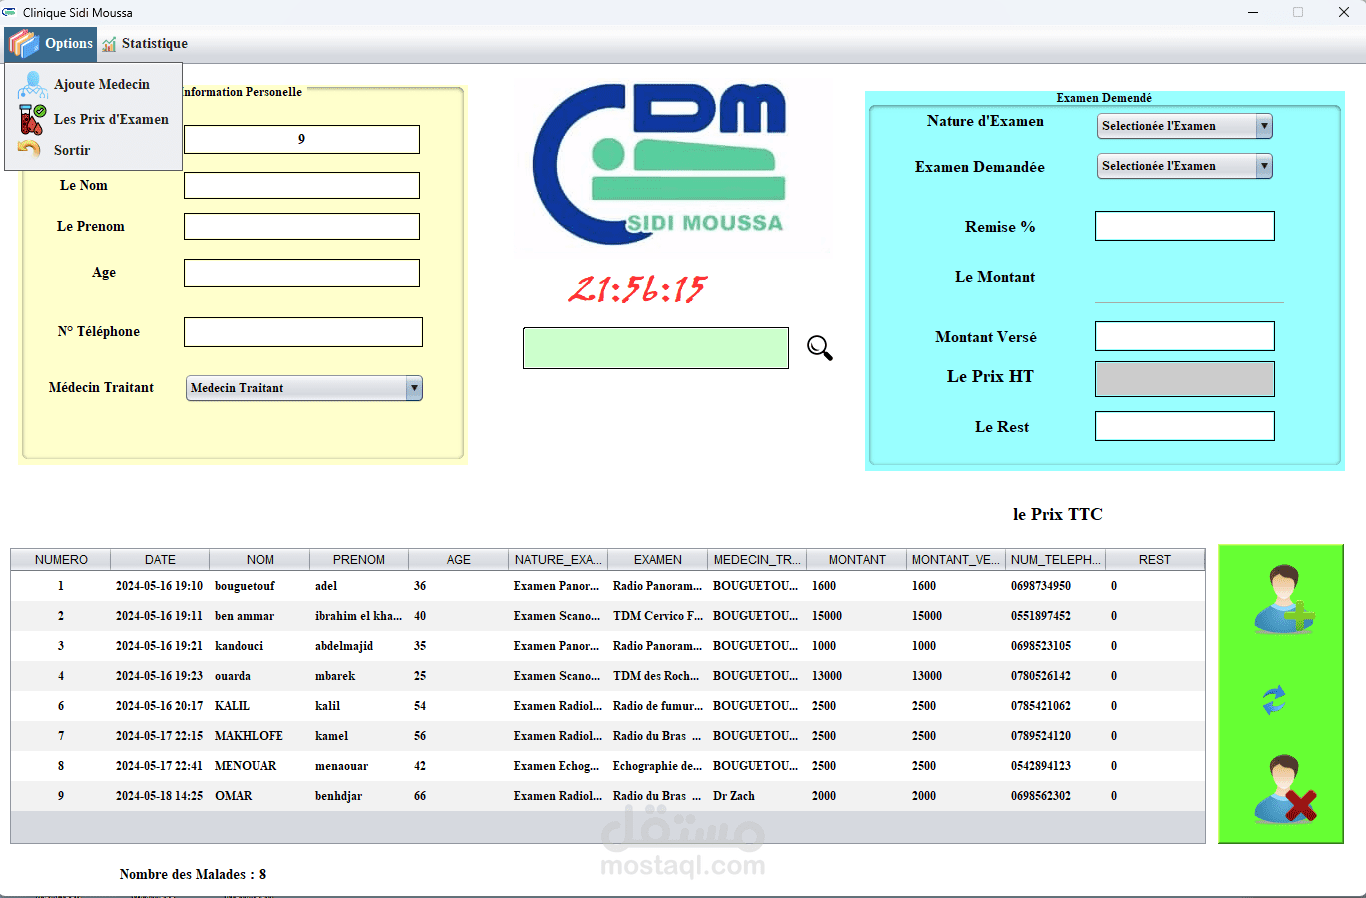Click the Remise % input field
1366x898 pixels.
click(x=1185, y=226)
